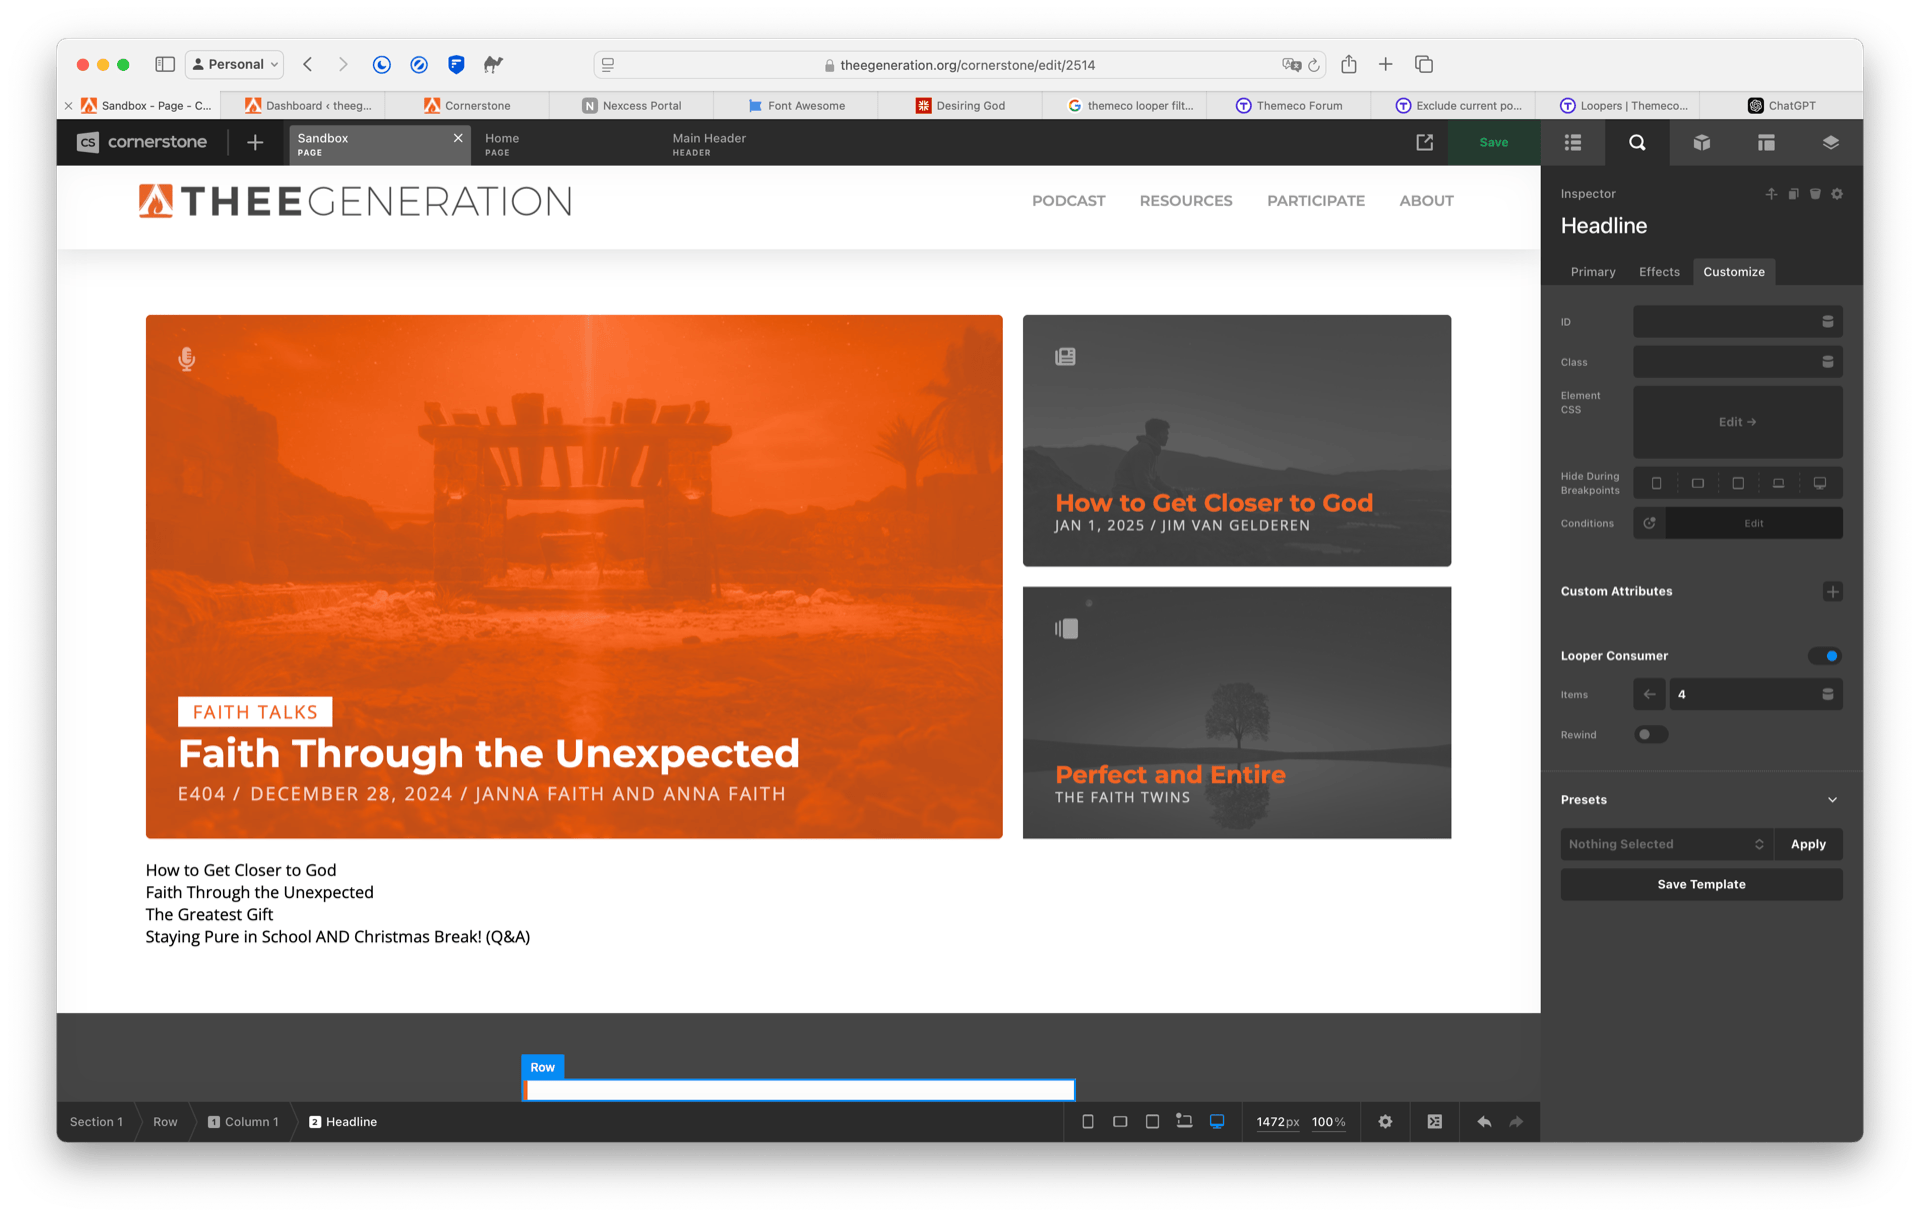Switch to the Home page tab
The width and height of the screenshot is (1920, 1217).
568,144
